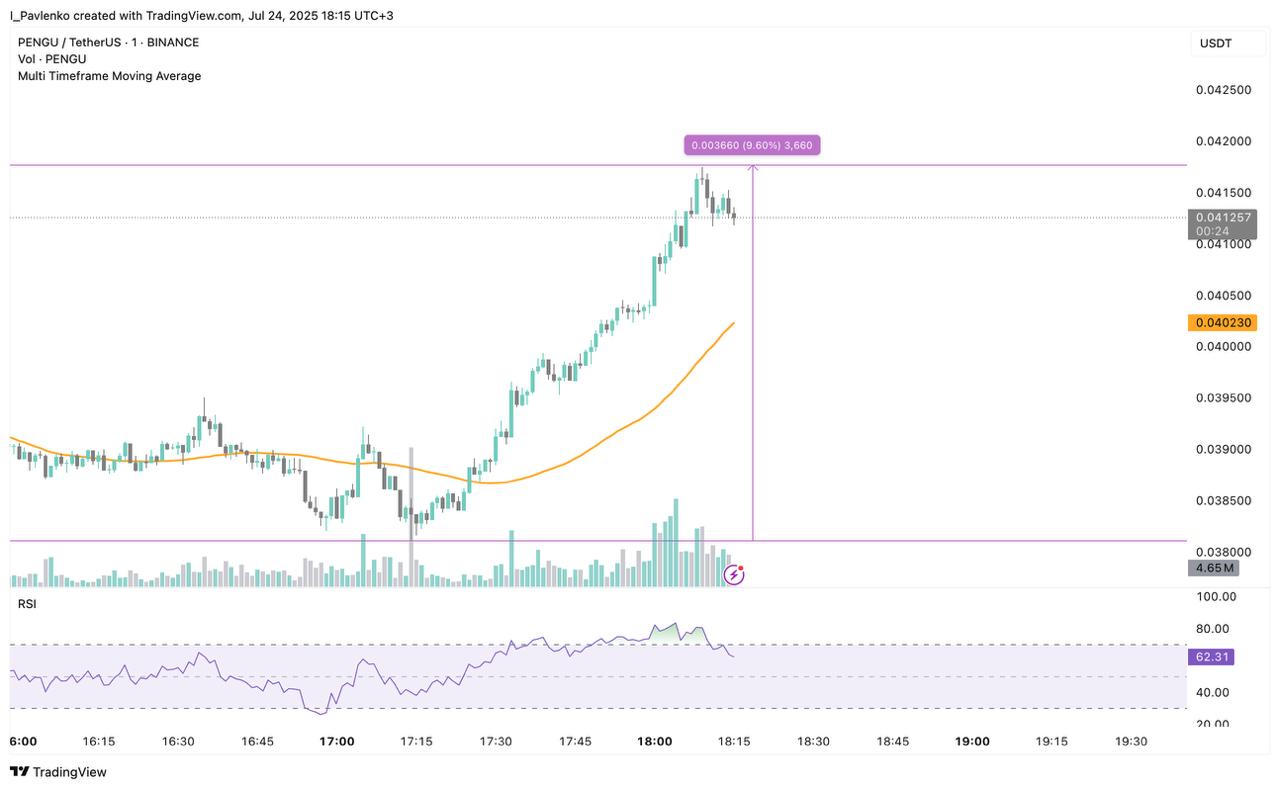Click the Vol · PENGU indicator label
The width and height of the screenshot is (1280, 789).
click(52, 59)
